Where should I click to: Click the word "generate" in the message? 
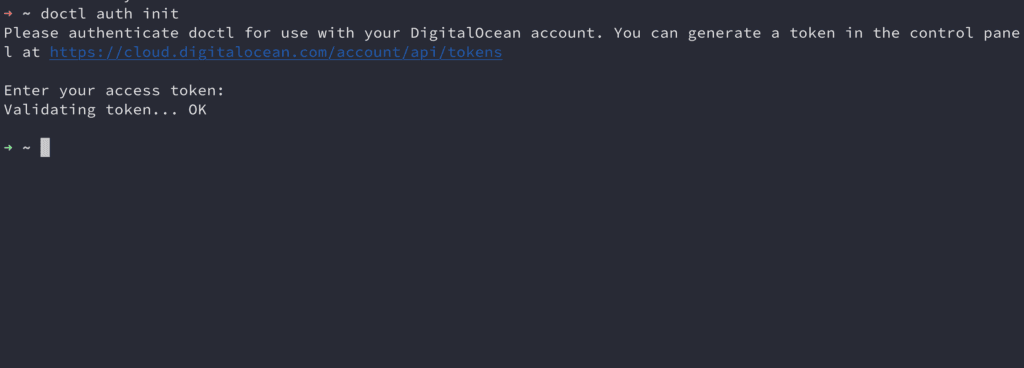tap(725, 33)
